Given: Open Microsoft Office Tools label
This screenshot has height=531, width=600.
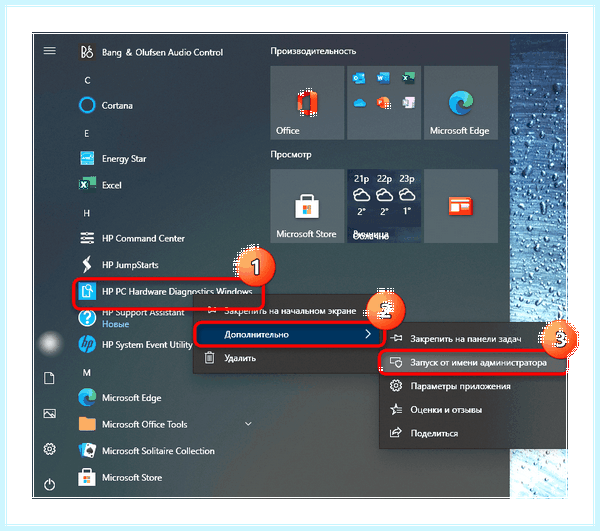Looking at the screenshot, I should point(145,424).
